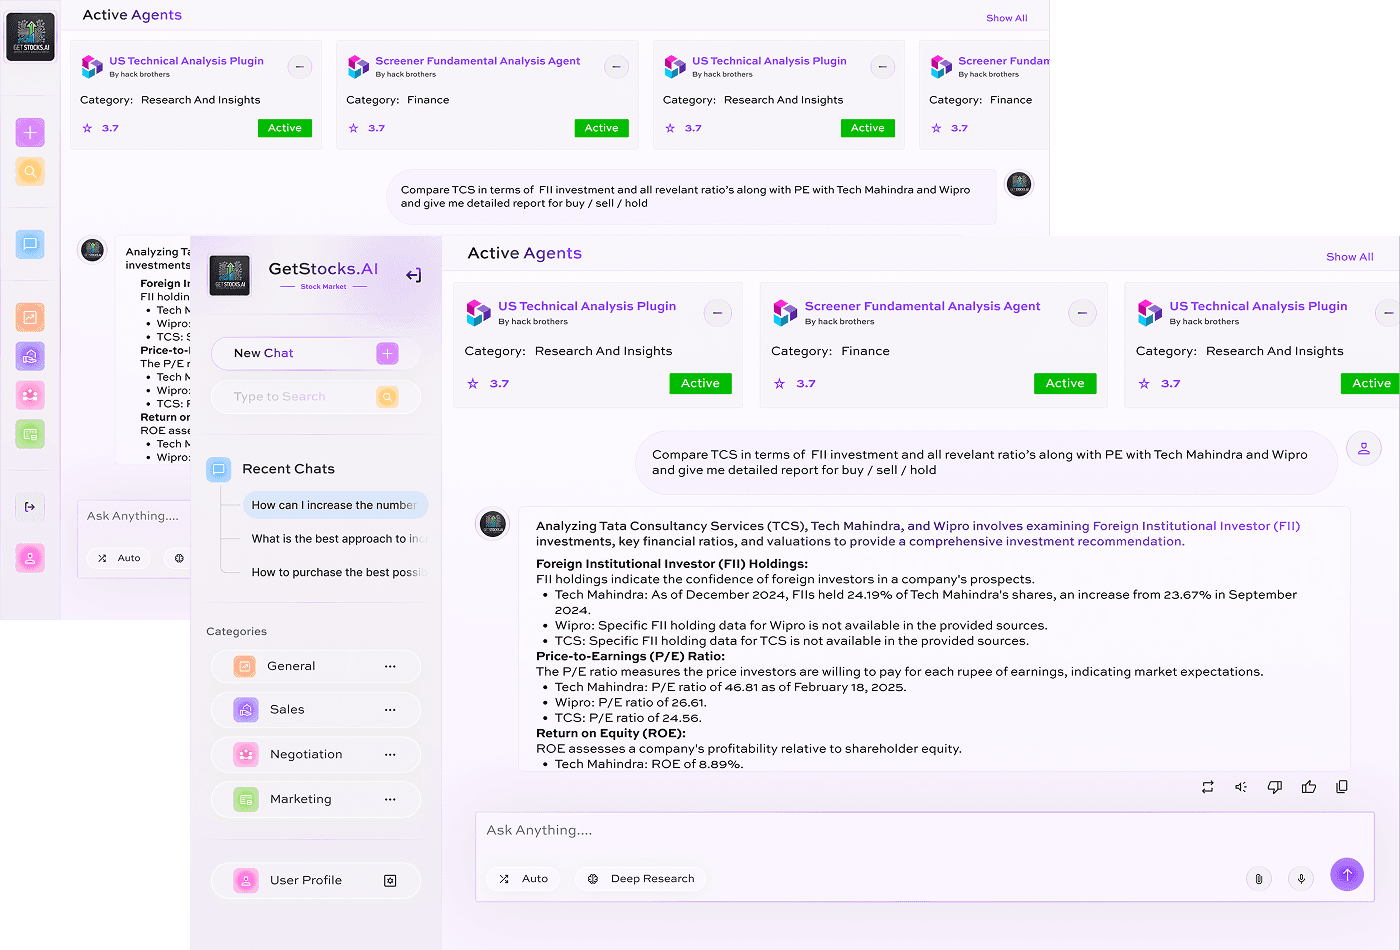Image resolution: width=1400 pixels, height=950 pixels.
Task: Select the Negotiation category in the sidebar
Action: [316, 755]
